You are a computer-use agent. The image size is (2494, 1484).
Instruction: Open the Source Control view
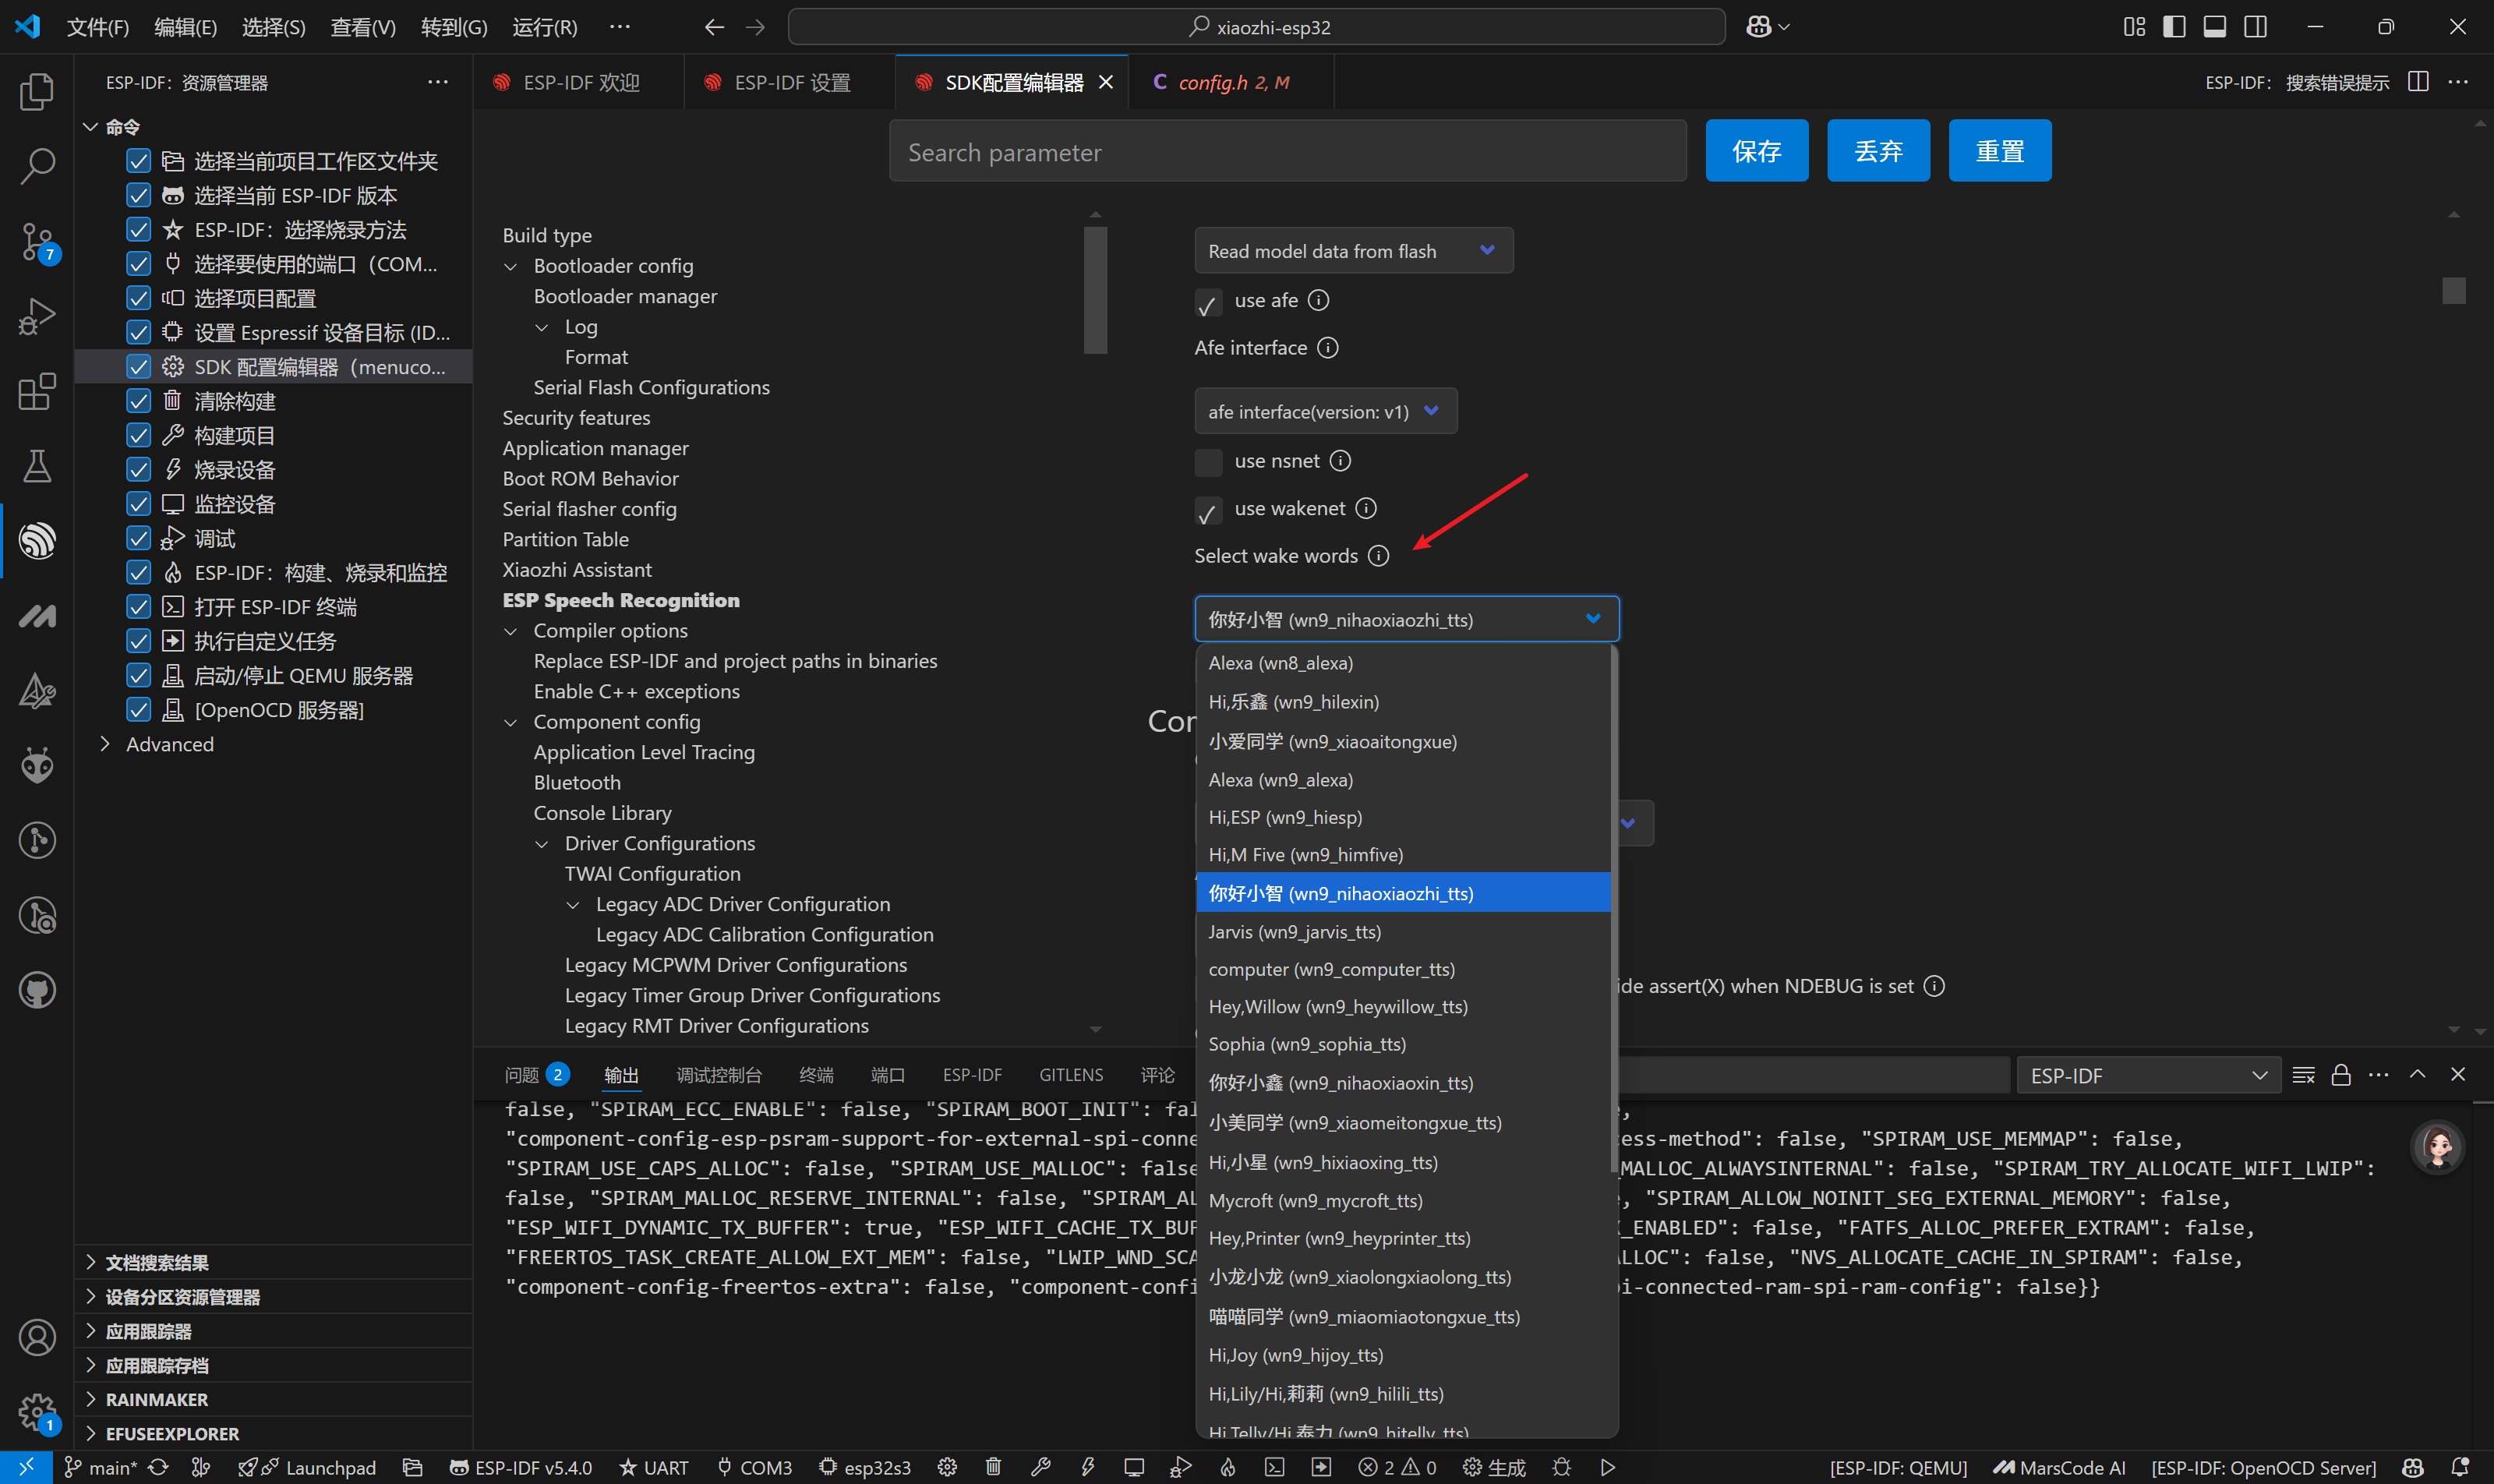37,241
